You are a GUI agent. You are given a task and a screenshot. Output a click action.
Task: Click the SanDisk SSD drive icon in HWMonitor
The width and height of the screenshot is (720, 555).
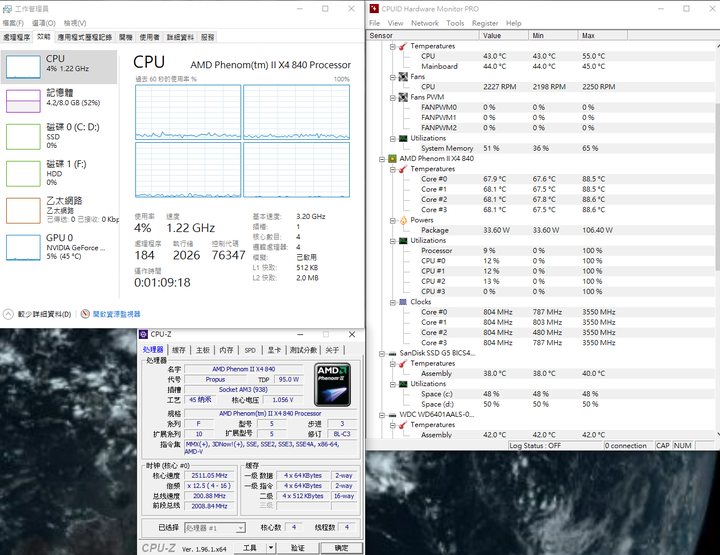click(x=392, y=353)
